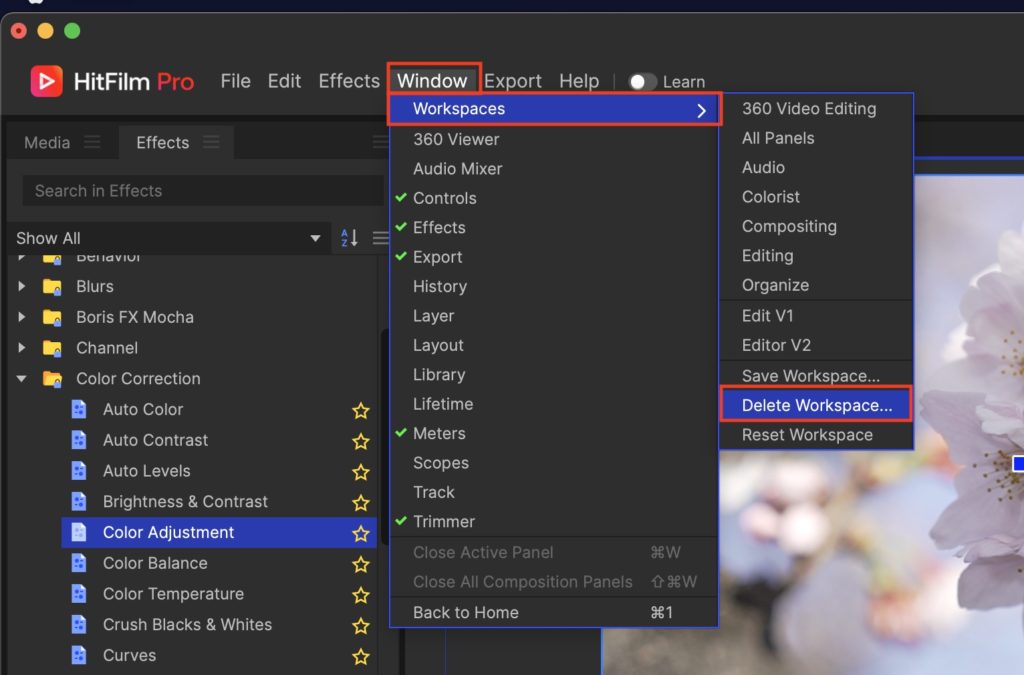Click the HitFilm Pro logo icon

pyautogui.click(x=46, y=81)
